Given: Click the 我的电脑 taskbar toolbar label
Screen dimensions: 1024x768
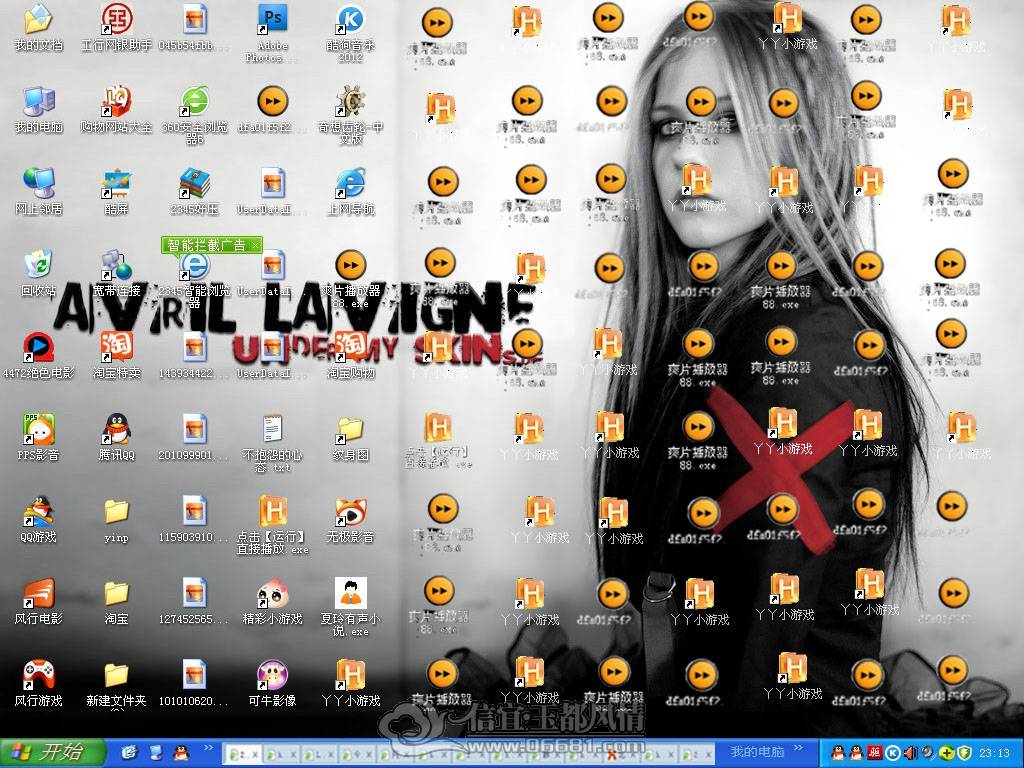Looking at the screenshot, I should coord(758,752).
